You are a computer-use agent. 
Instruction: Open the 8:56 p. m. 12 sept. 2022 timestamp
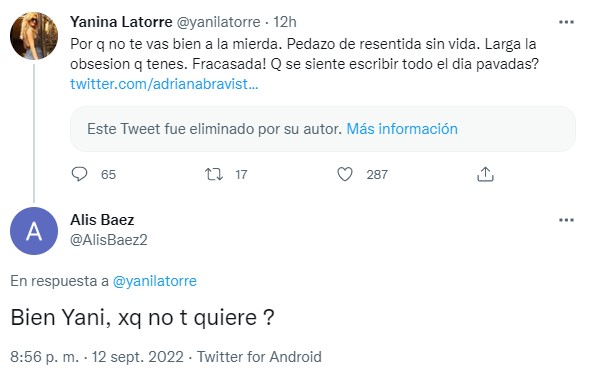coord(97,357)
